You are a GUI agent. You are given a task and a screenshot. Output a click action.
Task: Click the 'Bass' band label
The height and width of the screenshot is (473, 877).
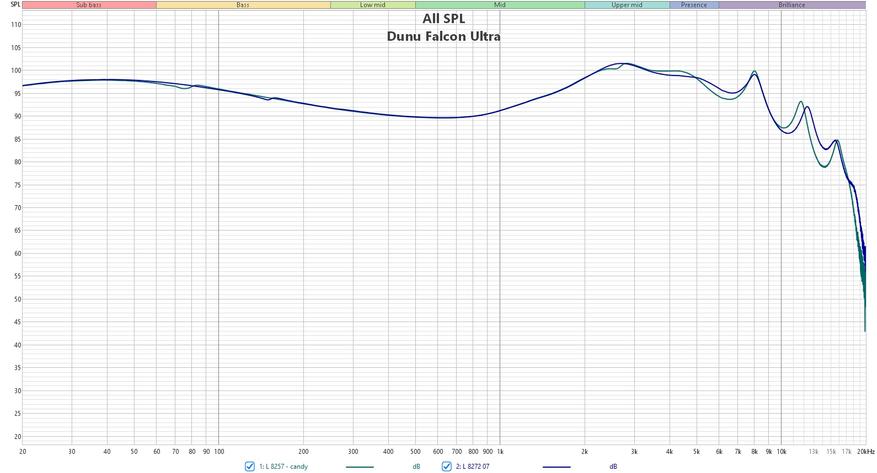243,5
